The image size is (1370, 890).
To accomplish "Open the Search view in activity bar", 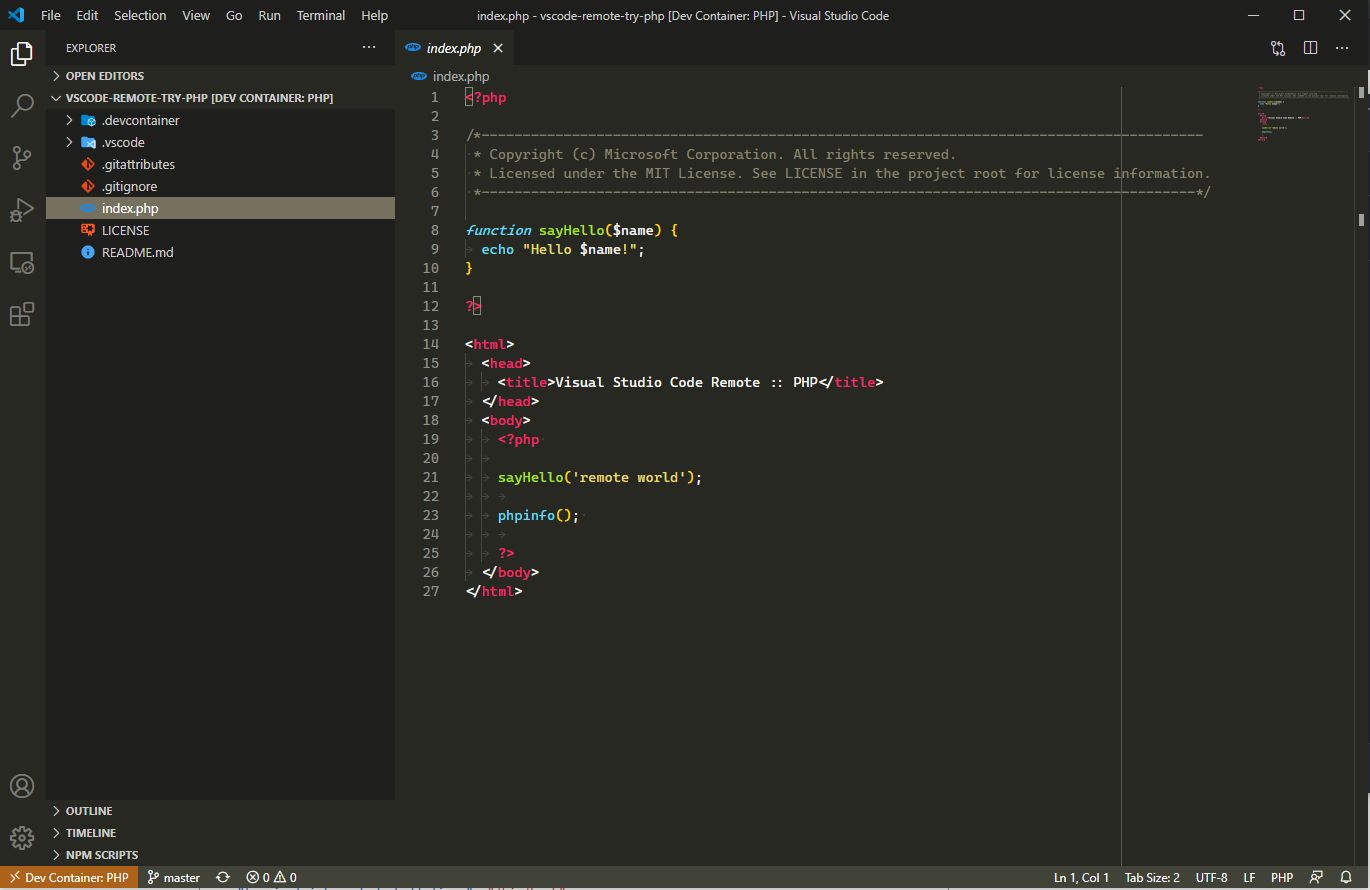I will pyautogui.click(x=22, y=106).
